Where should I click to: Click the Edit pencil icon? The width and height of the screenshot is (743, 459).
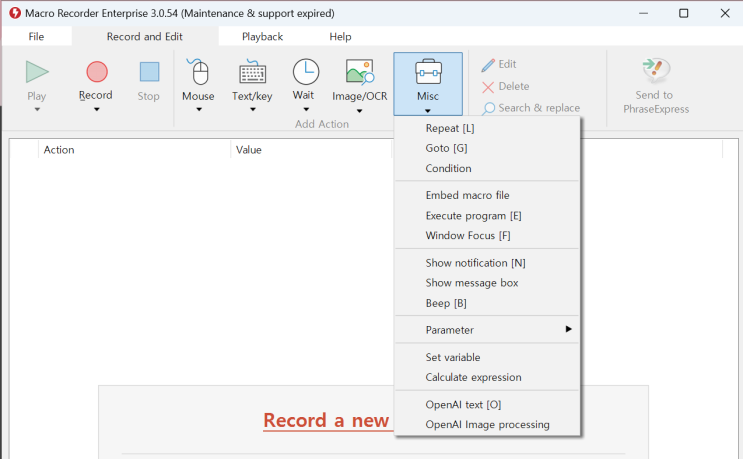pyautogui.click(x=488, y=65)
